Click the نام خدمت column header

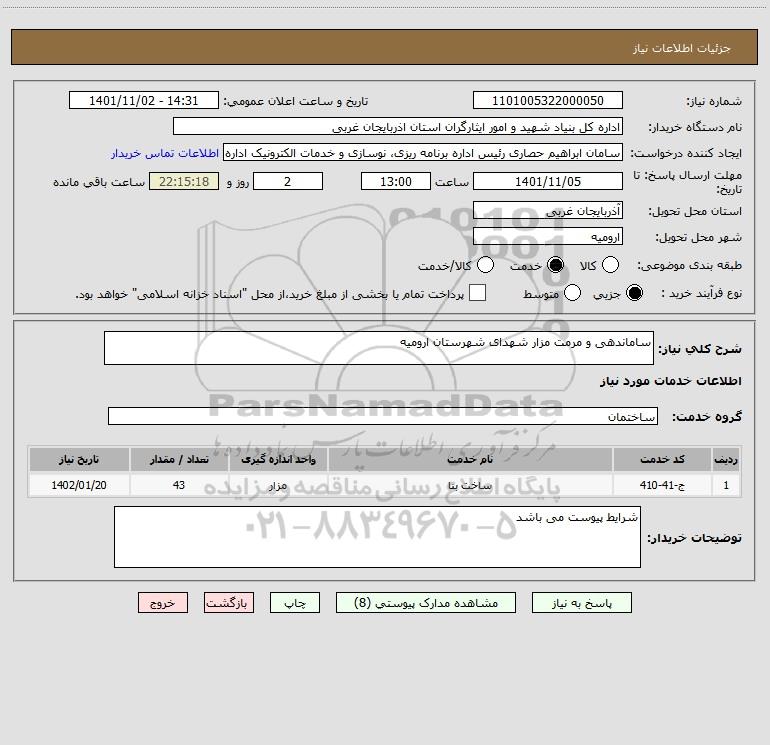(x=470, y=459)
